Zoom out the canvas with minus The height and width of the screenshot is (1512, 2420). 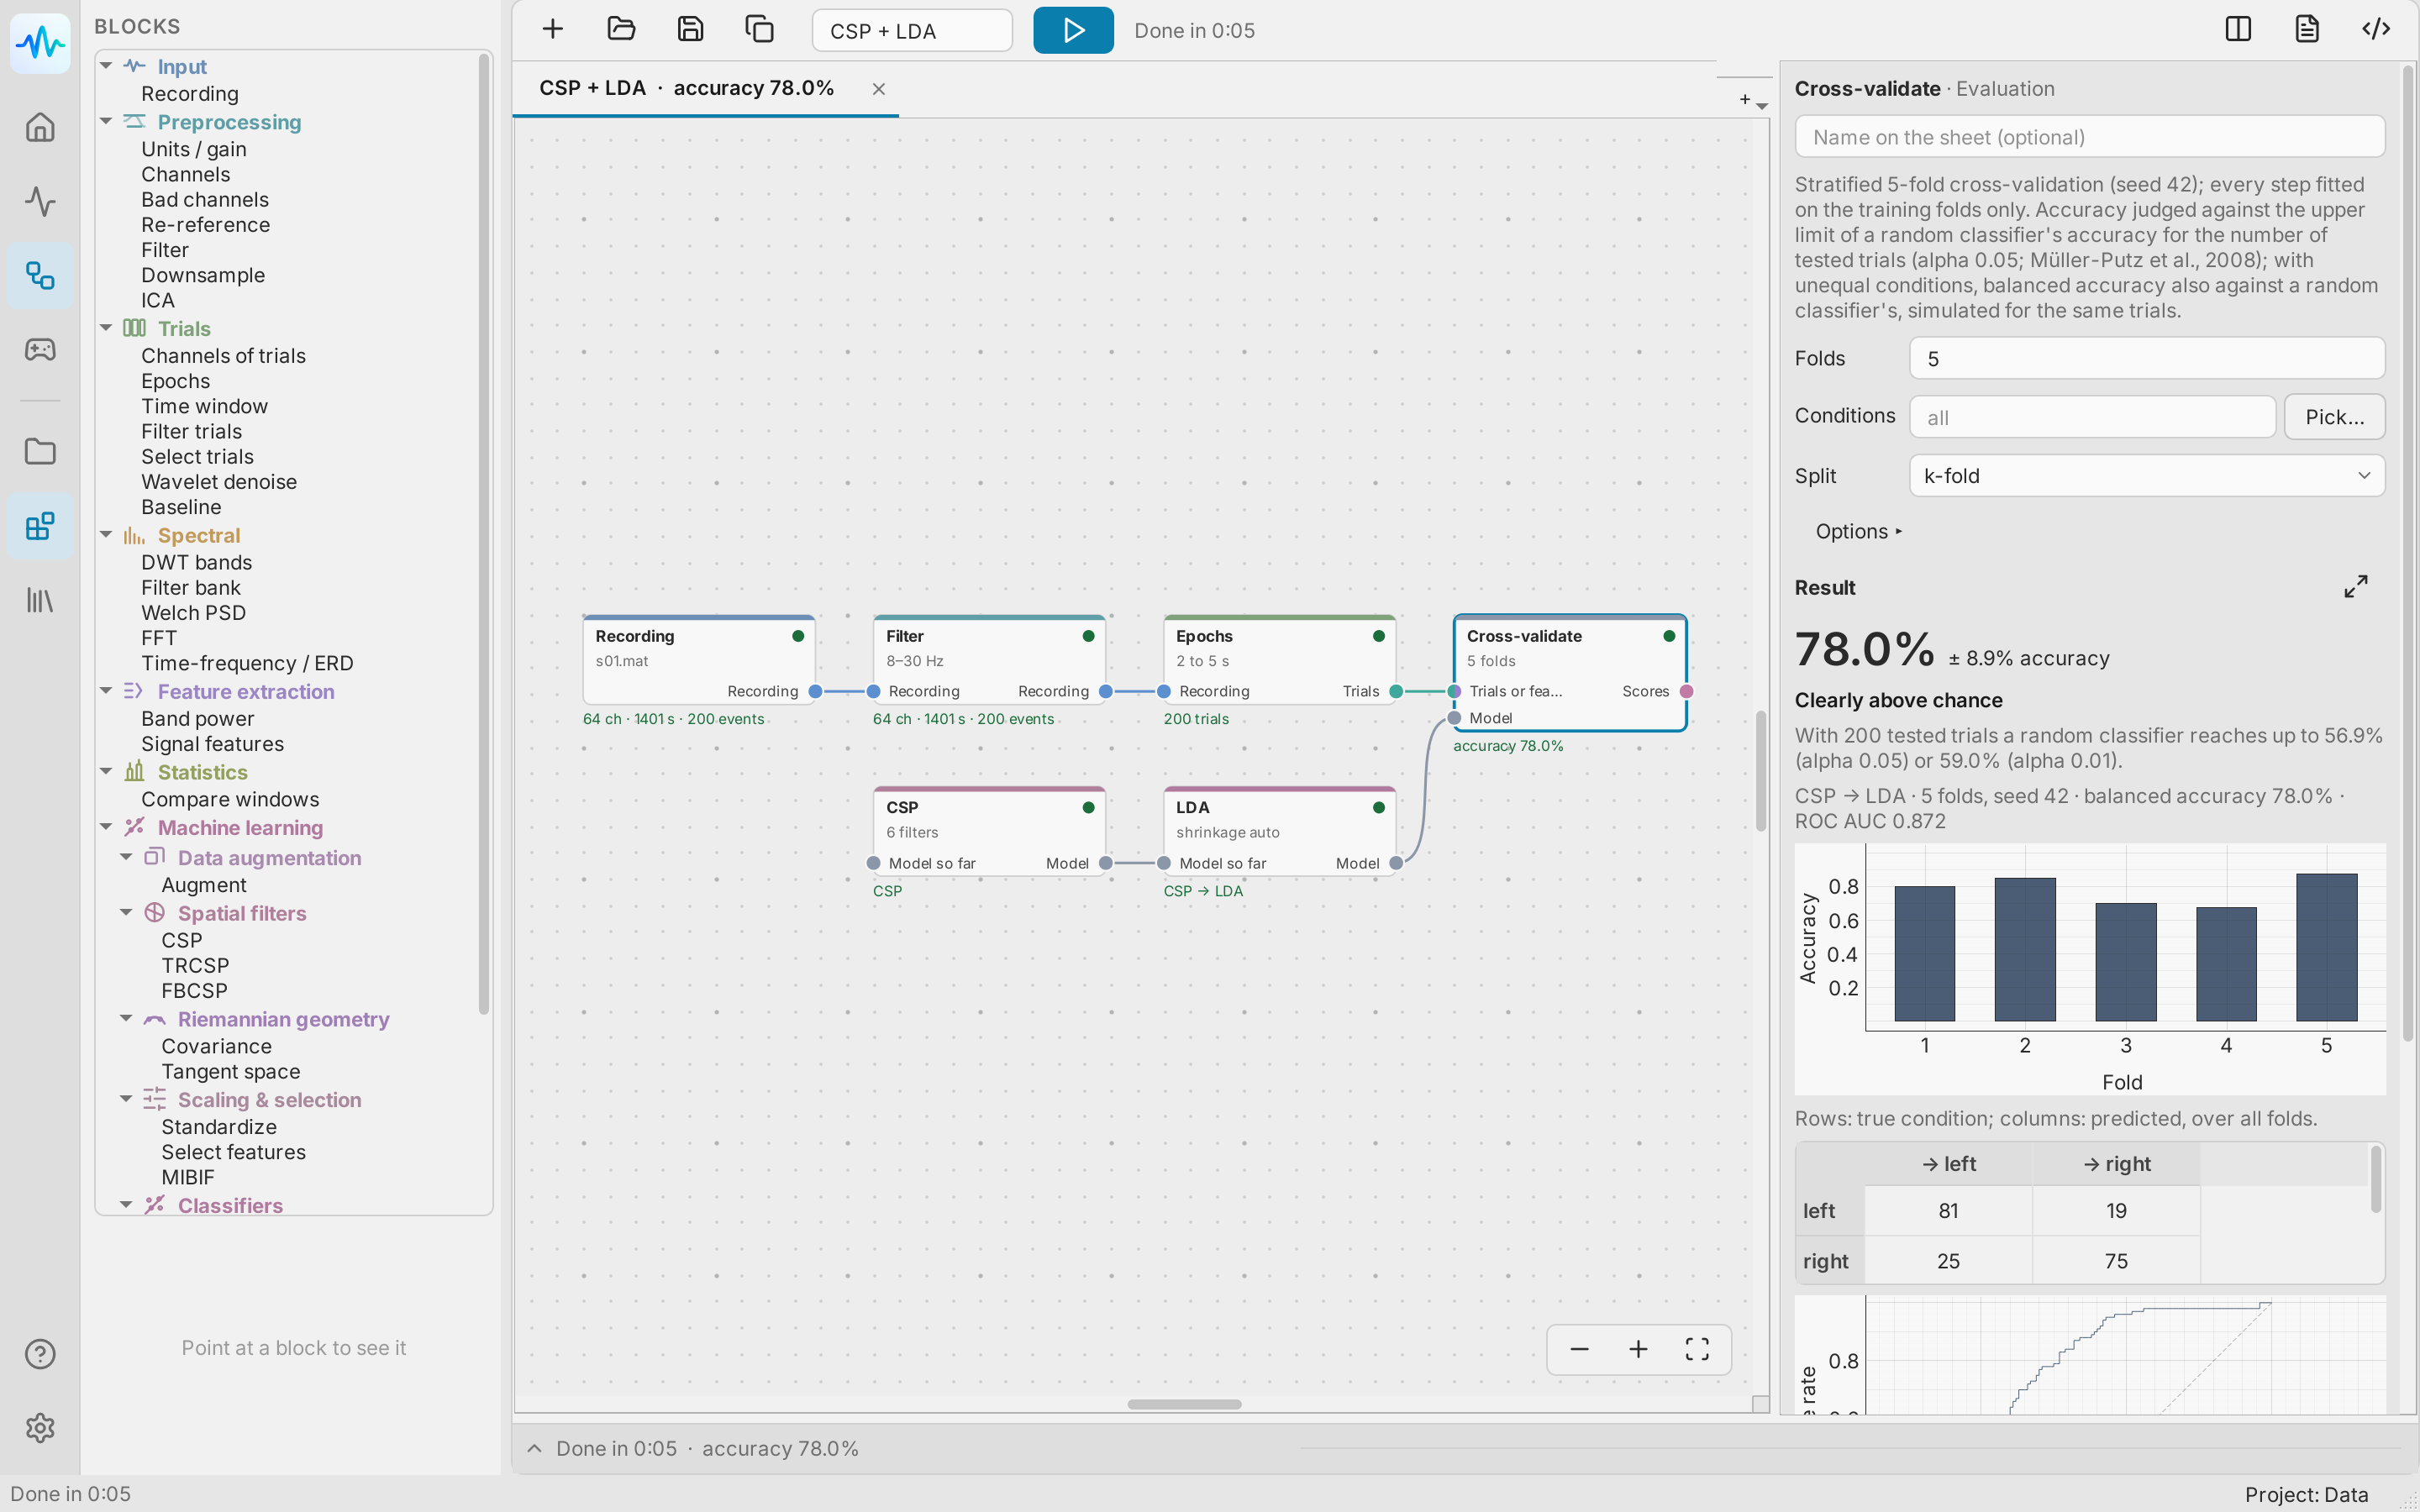1579,1349
